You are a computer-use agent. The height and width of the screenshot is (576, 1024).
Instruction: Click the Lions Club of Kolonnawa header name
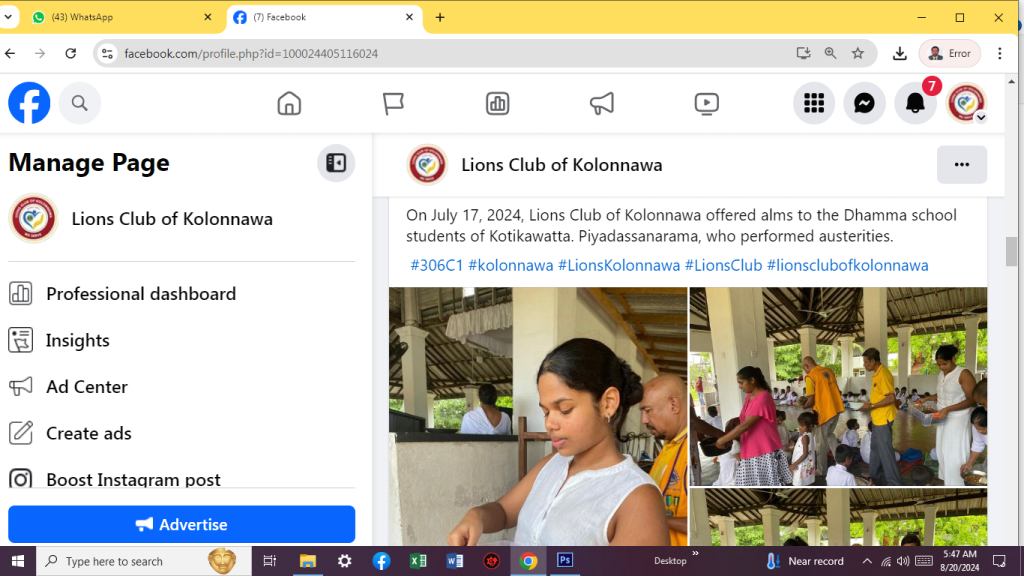pyautogui.click(x=562, y=165)
